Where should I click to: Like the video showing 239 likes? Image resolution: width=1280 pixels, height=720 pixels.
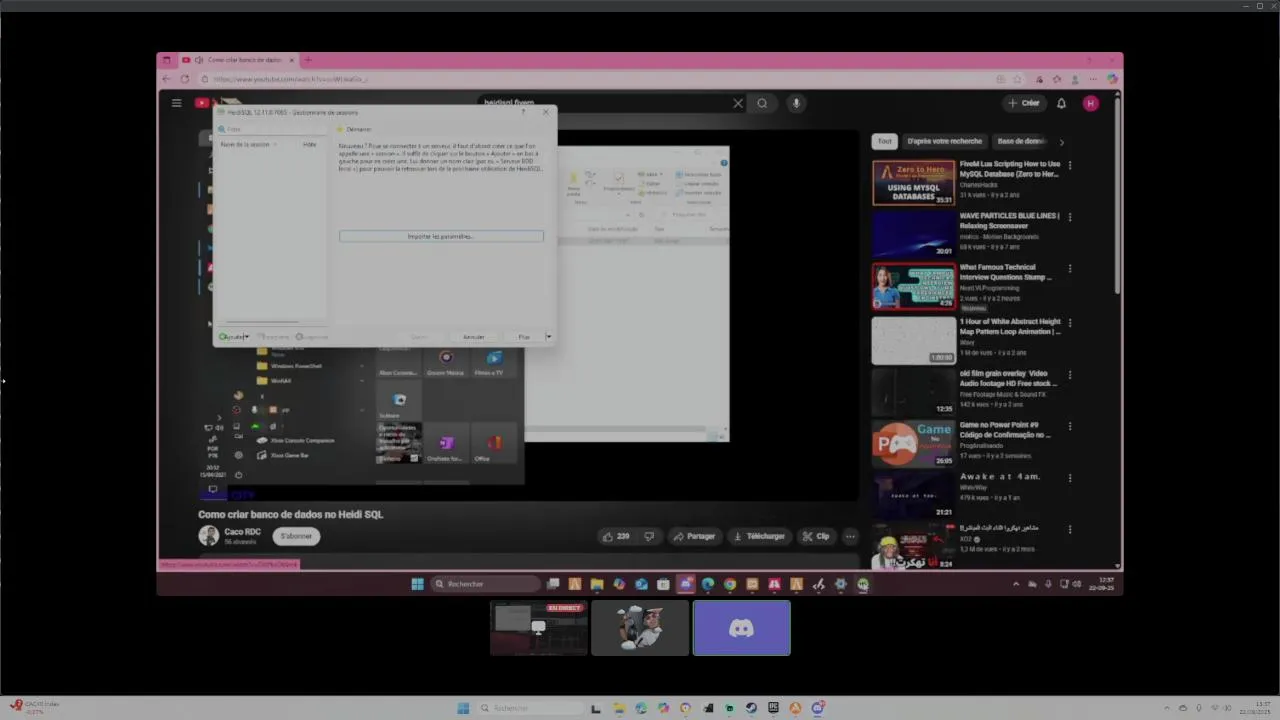coord(615,536)
